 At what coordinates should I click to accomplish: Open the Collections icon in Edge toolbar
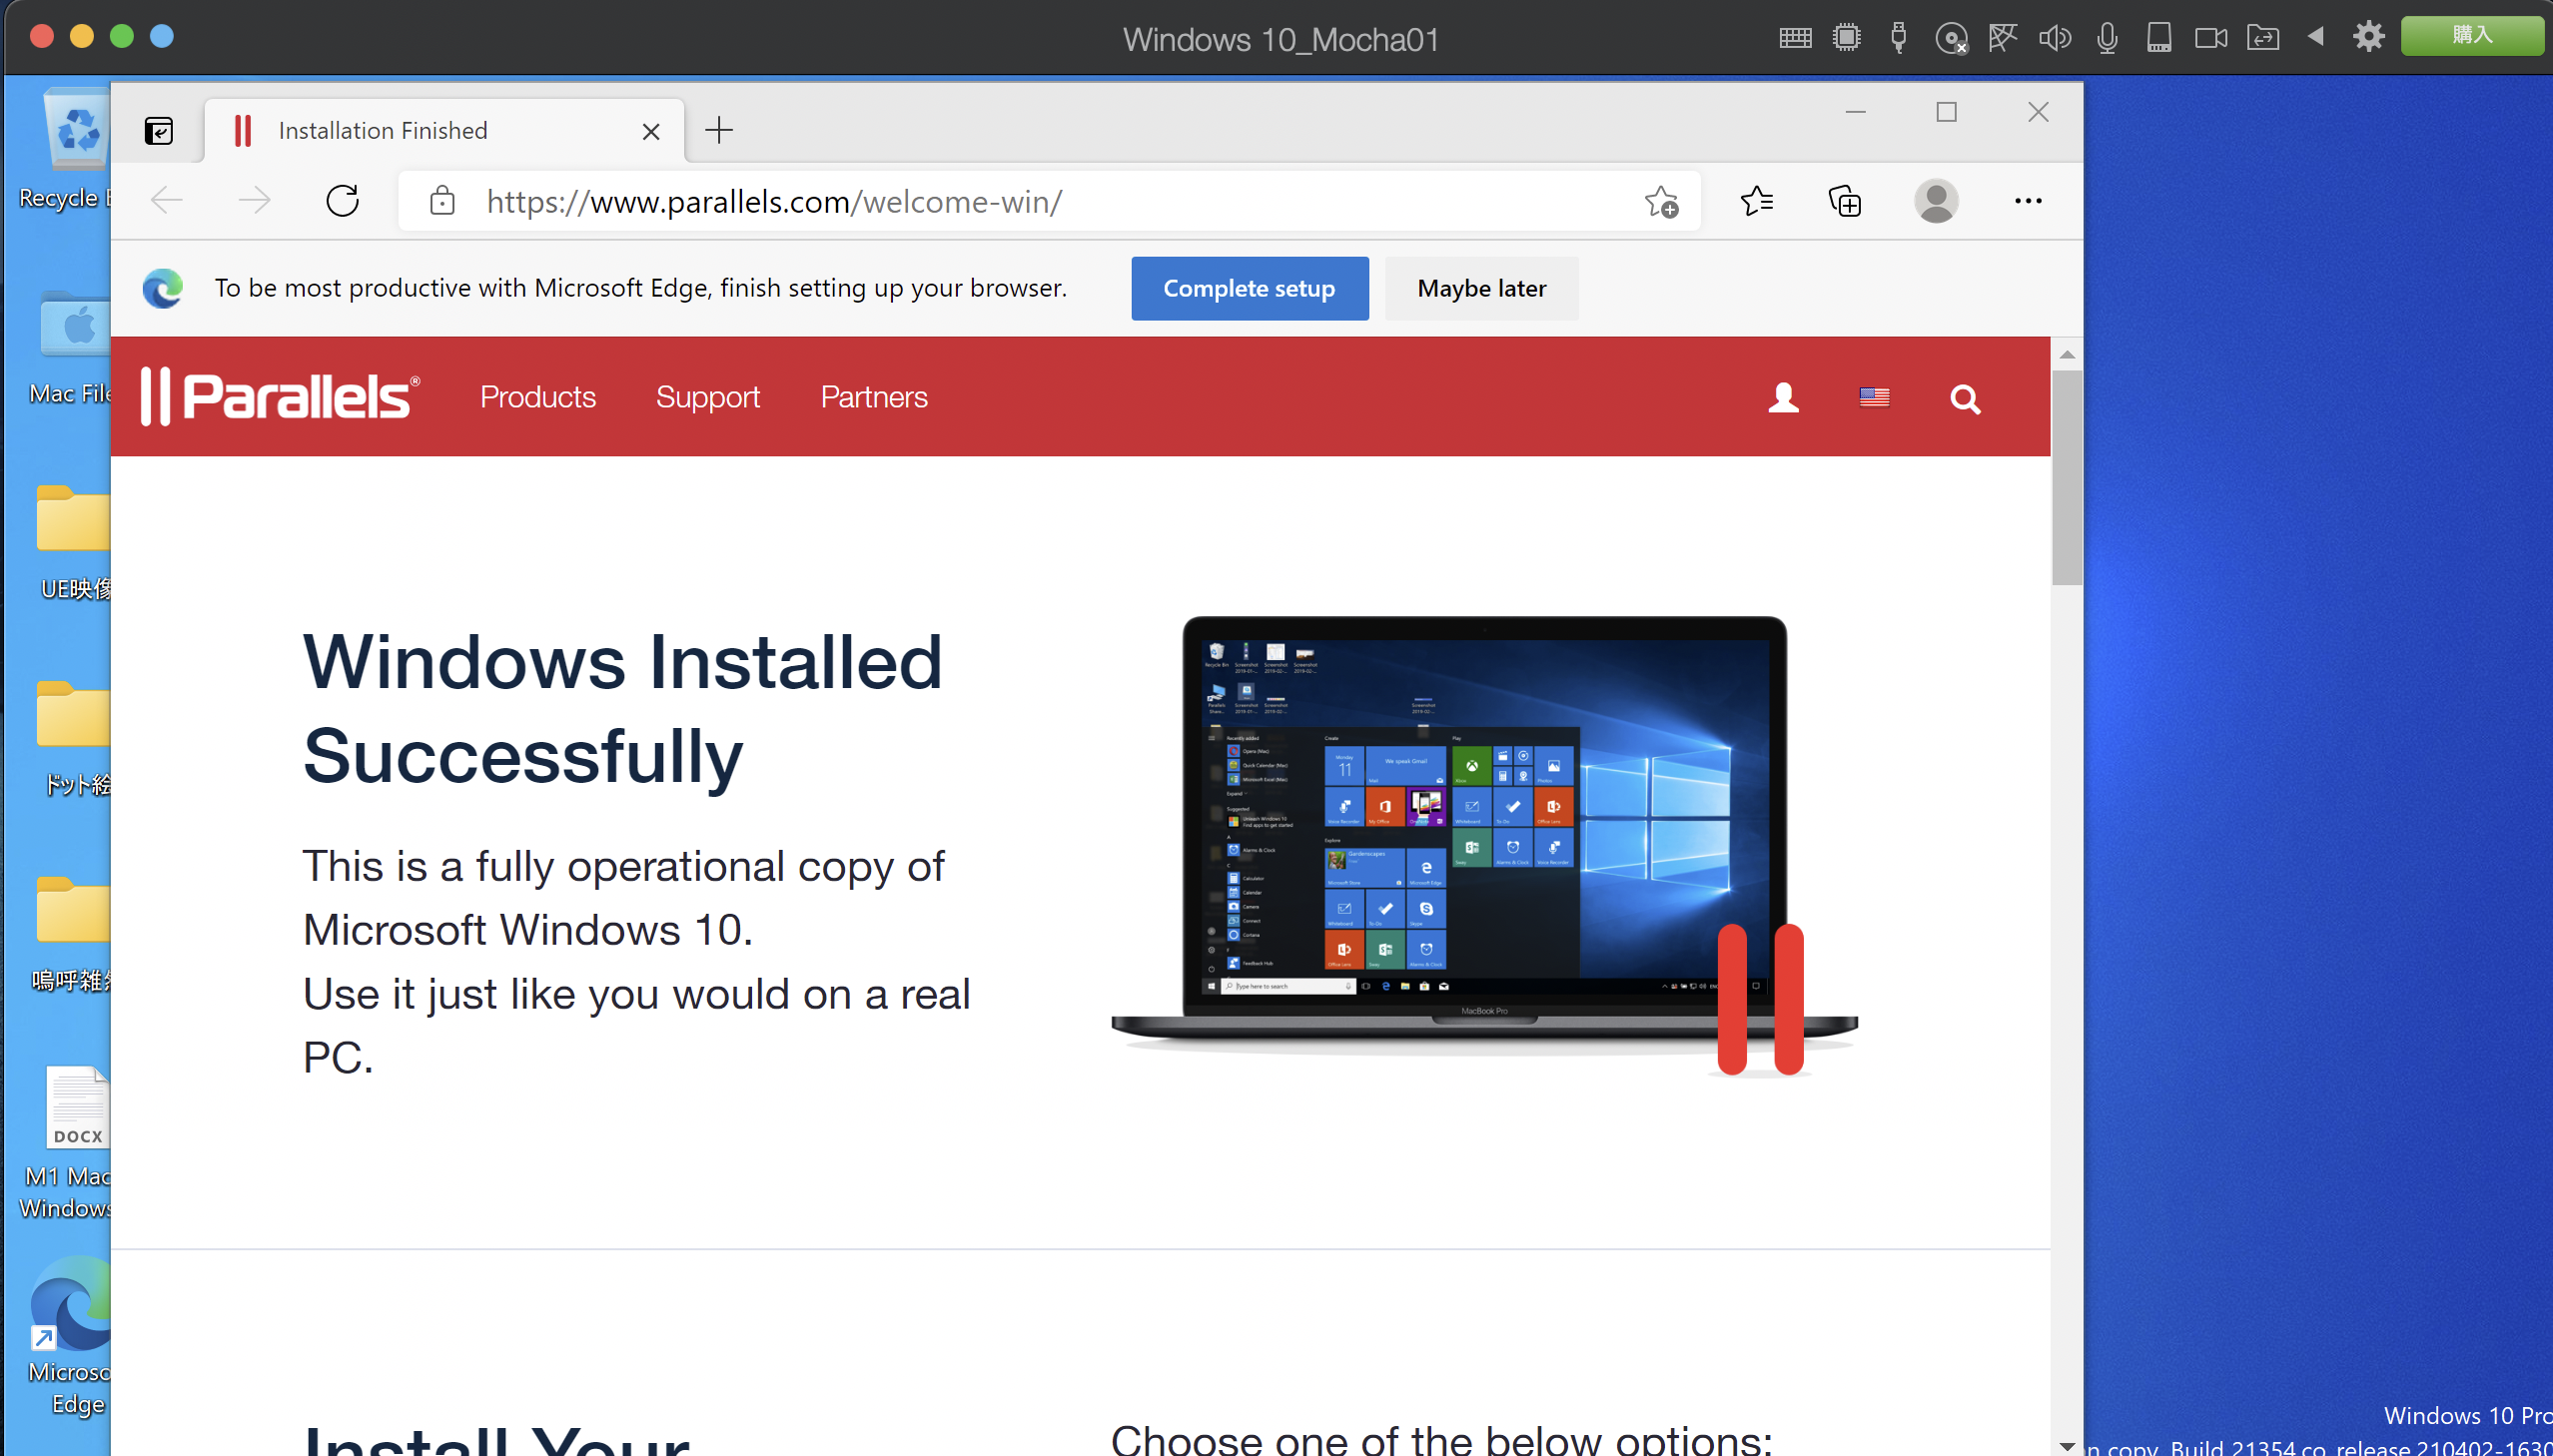coord(1845,201)
